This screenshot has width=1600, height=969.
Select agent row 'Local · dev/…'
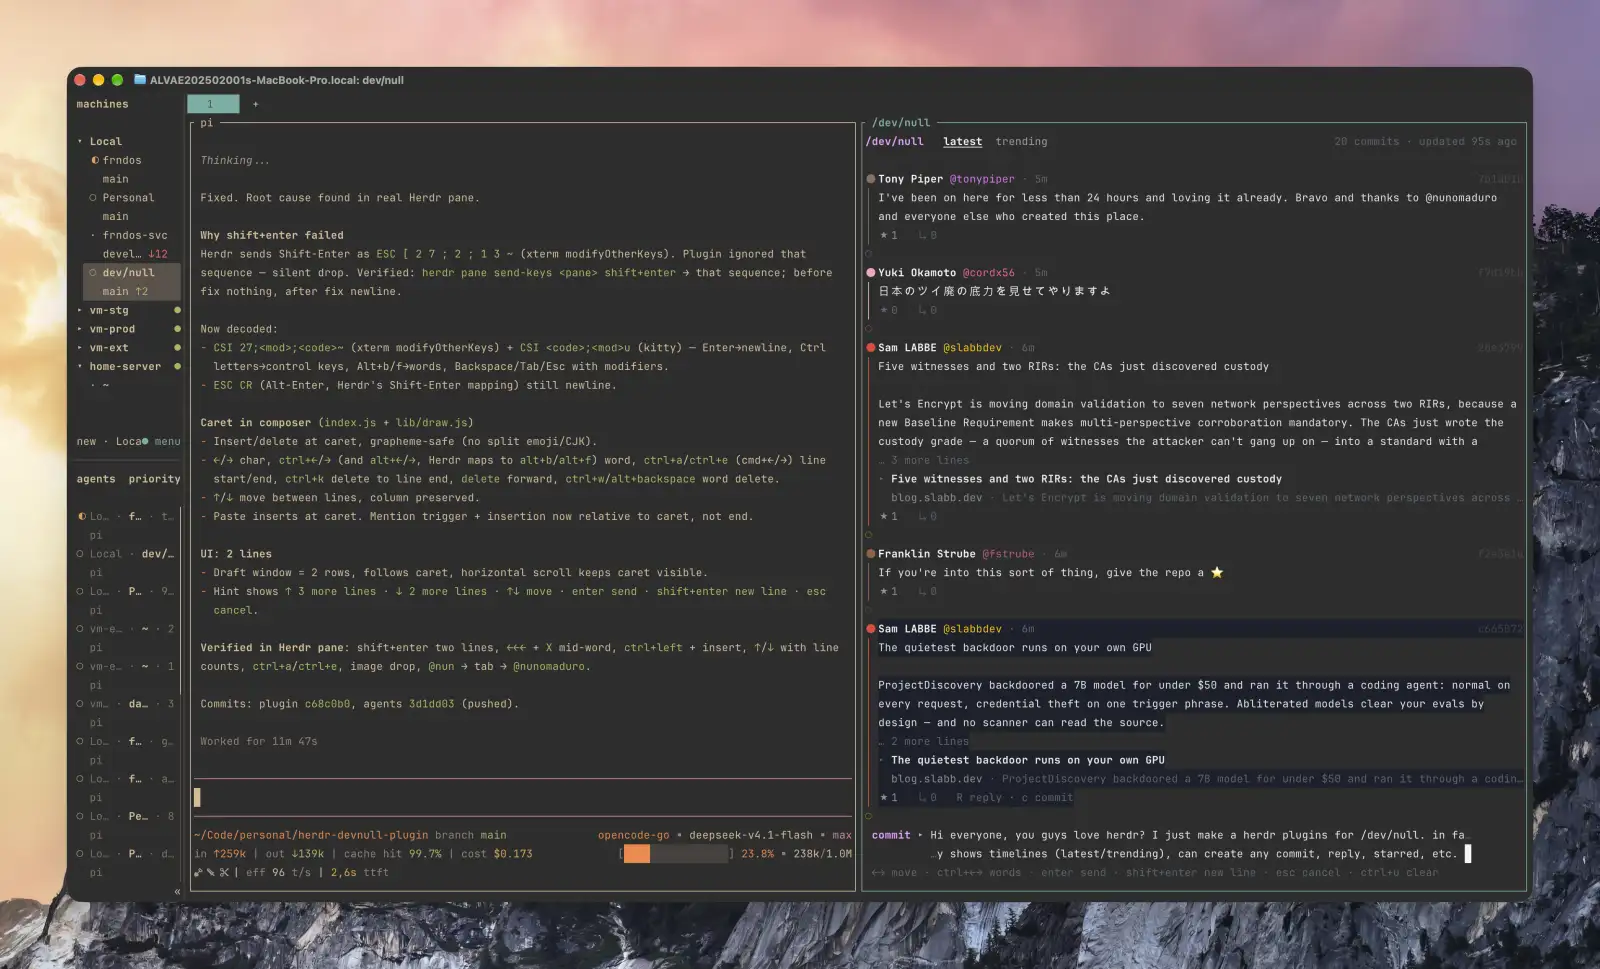[126, 554]
